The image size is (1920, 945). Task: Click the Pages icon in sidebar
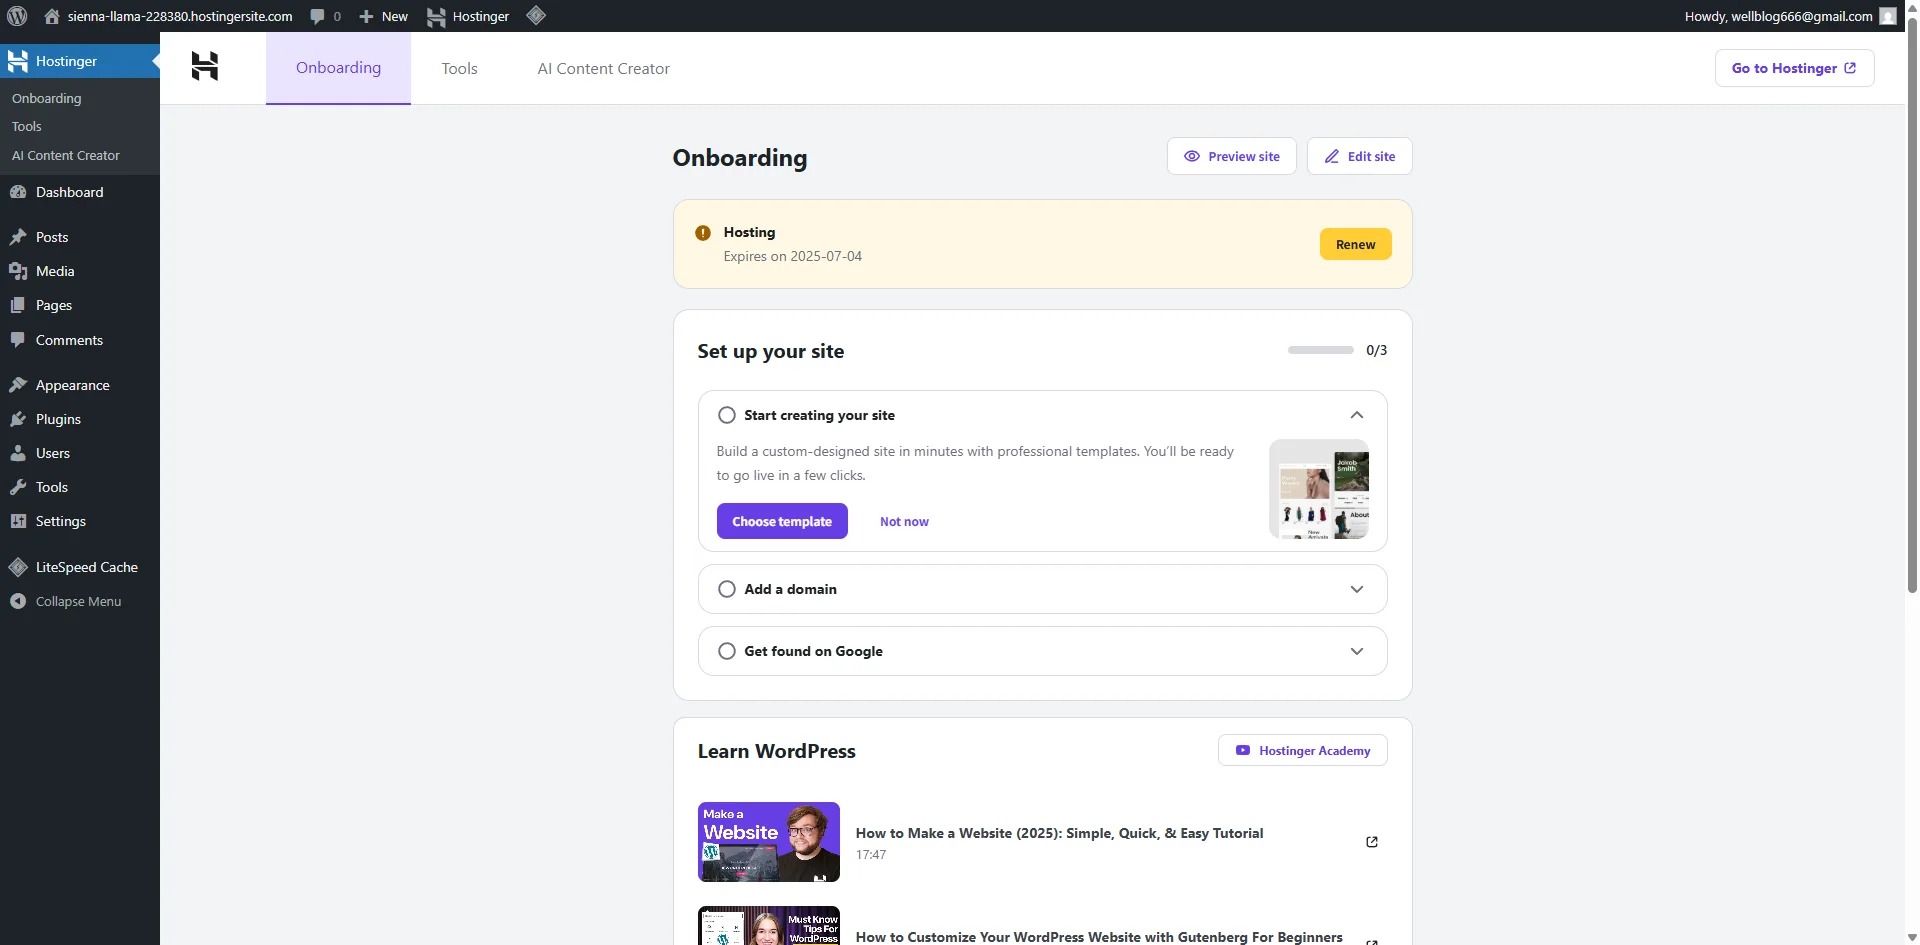coord(18,305)
